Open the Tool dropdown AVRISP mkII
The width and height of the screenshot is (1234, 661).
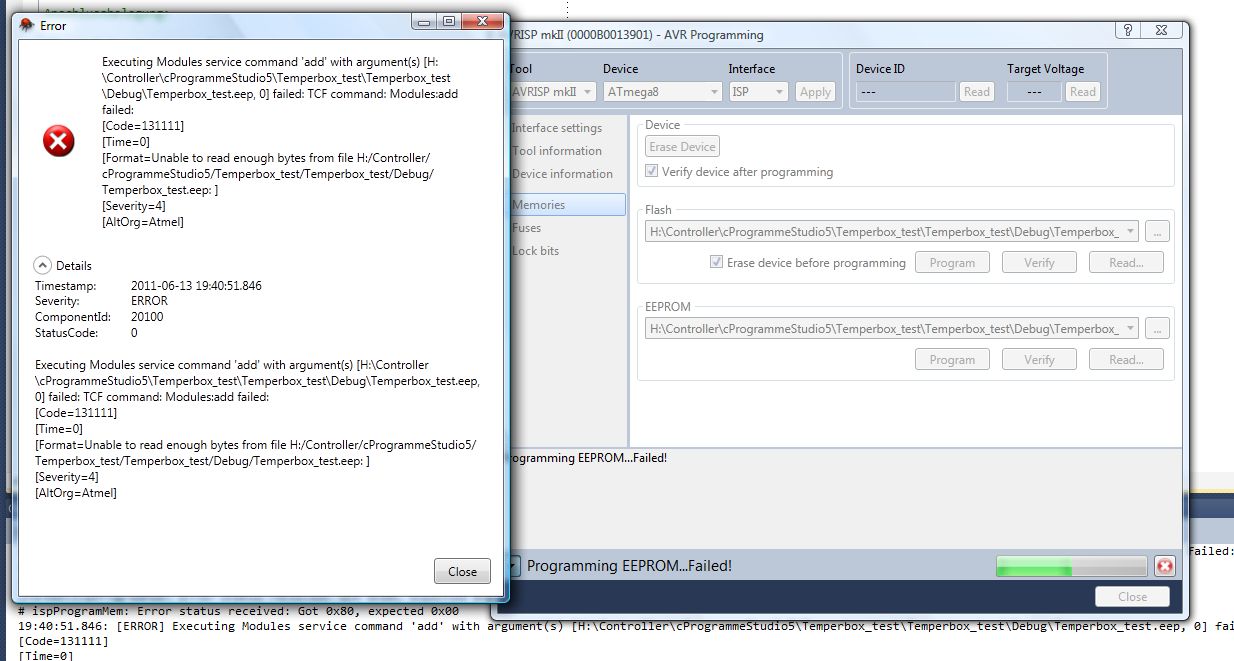click(x=553, y=91)
